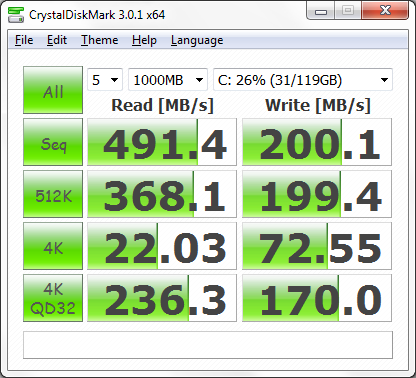
Task: Close the CrystalDiskMark window
Action: [385, 11]
